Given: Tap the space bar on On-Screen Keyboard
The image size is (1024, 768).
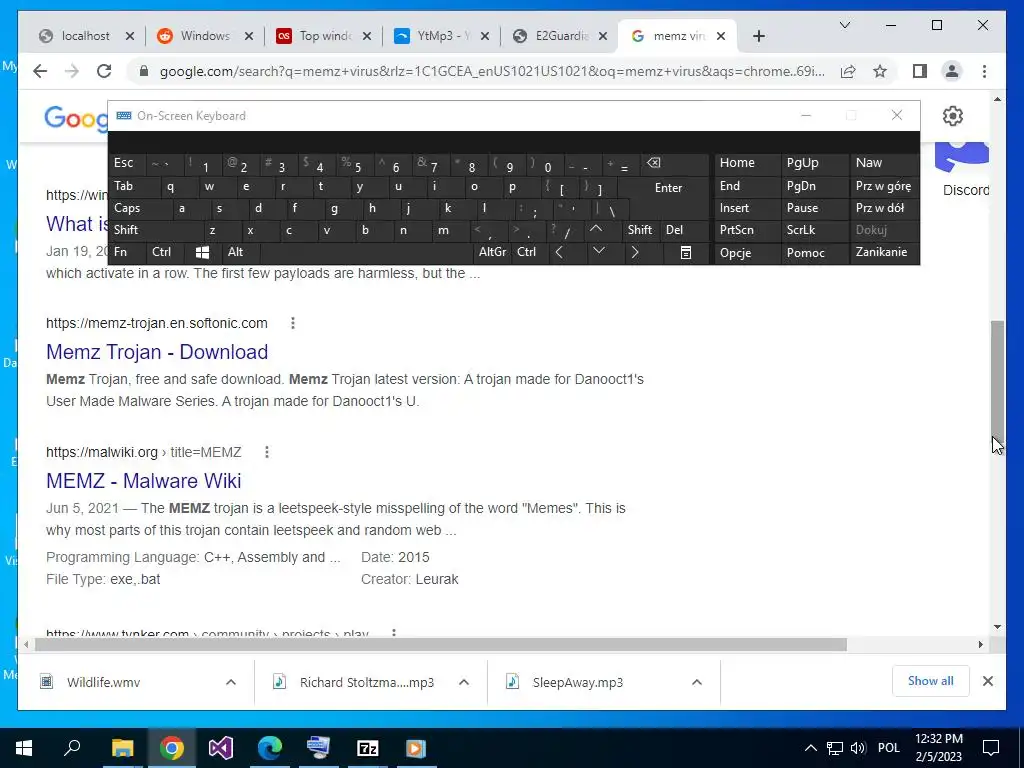Looking at the screenshot, I should (x=367, y=253).
